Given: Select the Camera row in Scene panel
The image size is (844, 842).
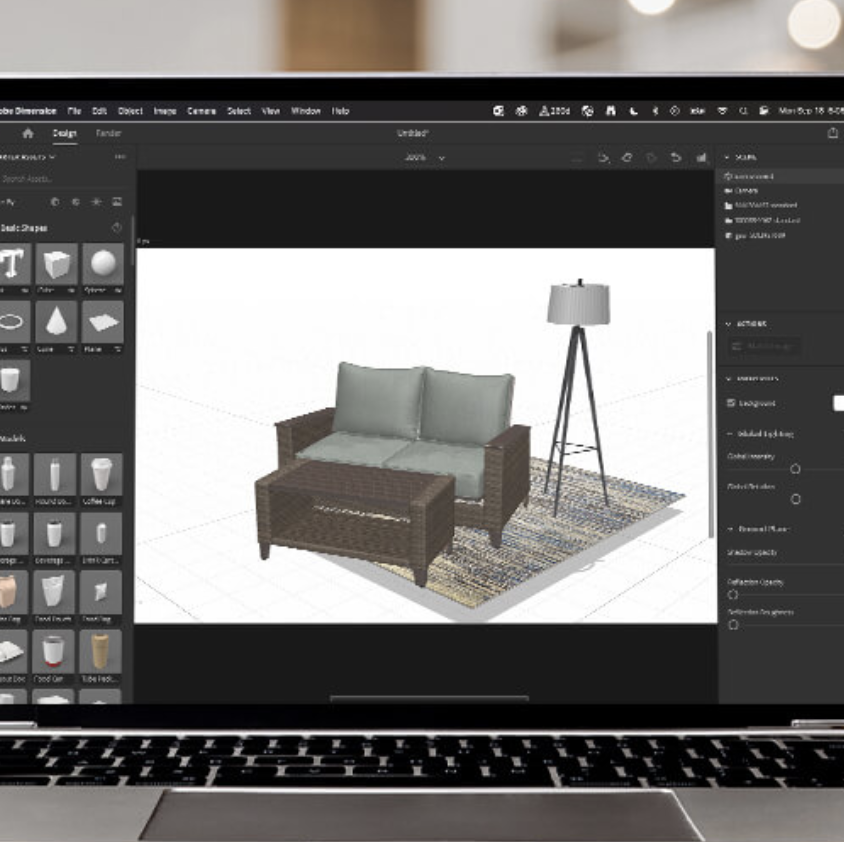Looking at the screenshot, I should (780, 191).
